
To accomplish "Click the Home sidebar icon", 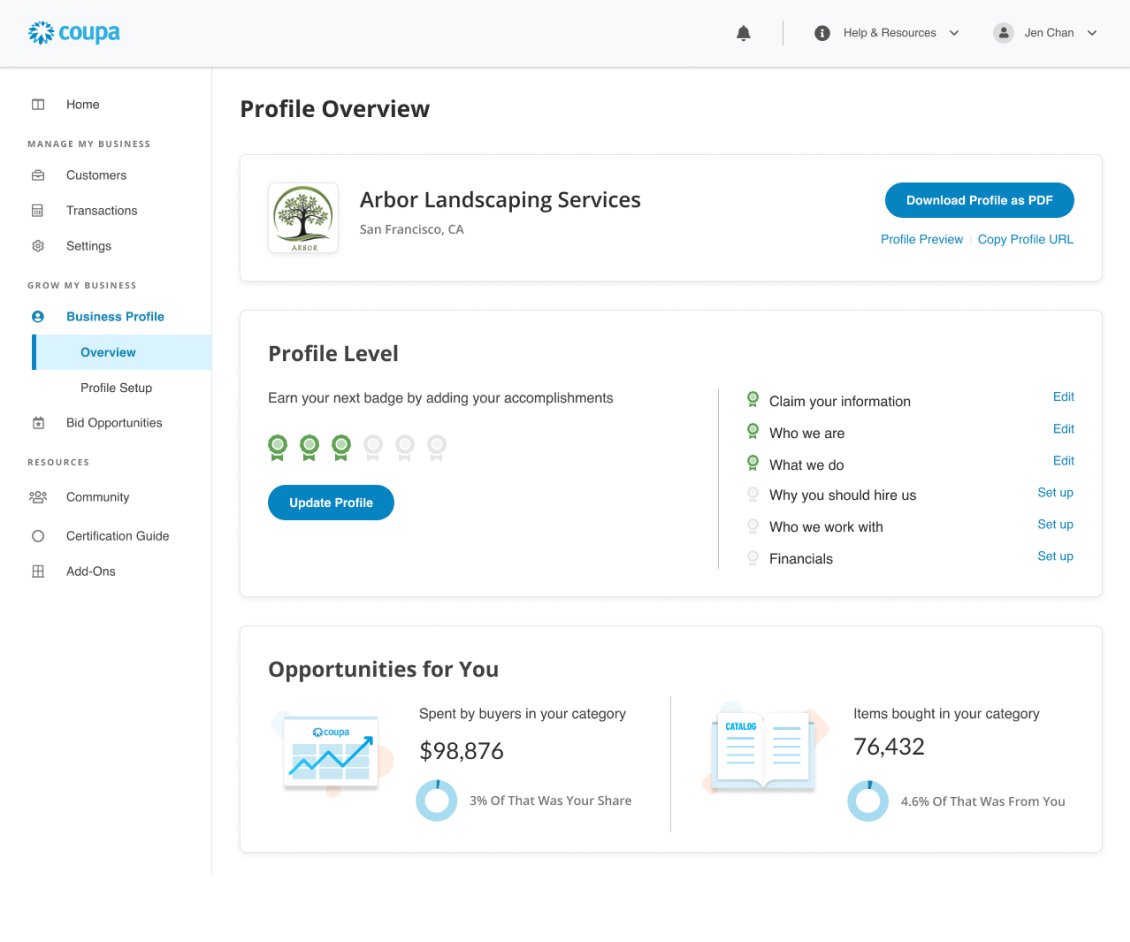I will [38, 104].
